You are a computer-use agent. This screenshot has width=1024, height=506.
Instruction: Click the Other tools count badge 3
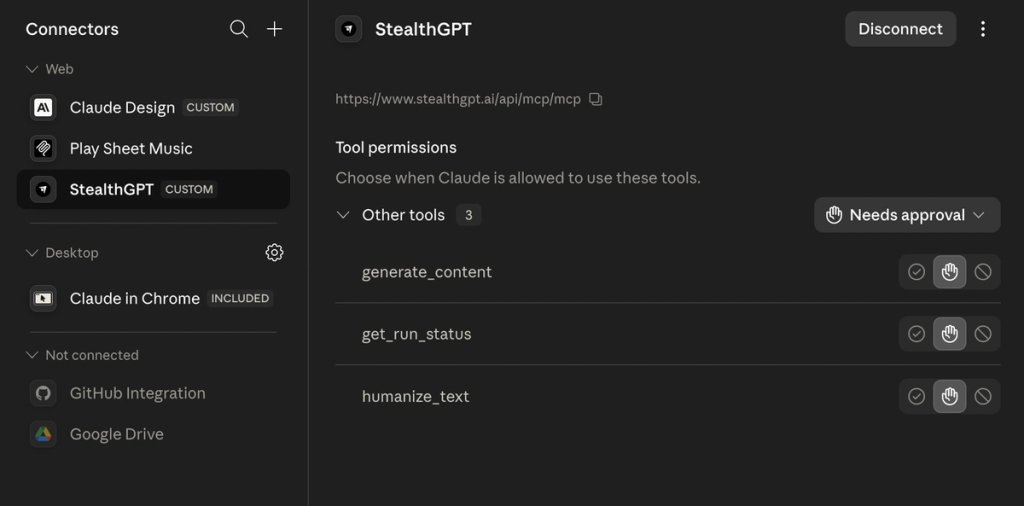468,215
